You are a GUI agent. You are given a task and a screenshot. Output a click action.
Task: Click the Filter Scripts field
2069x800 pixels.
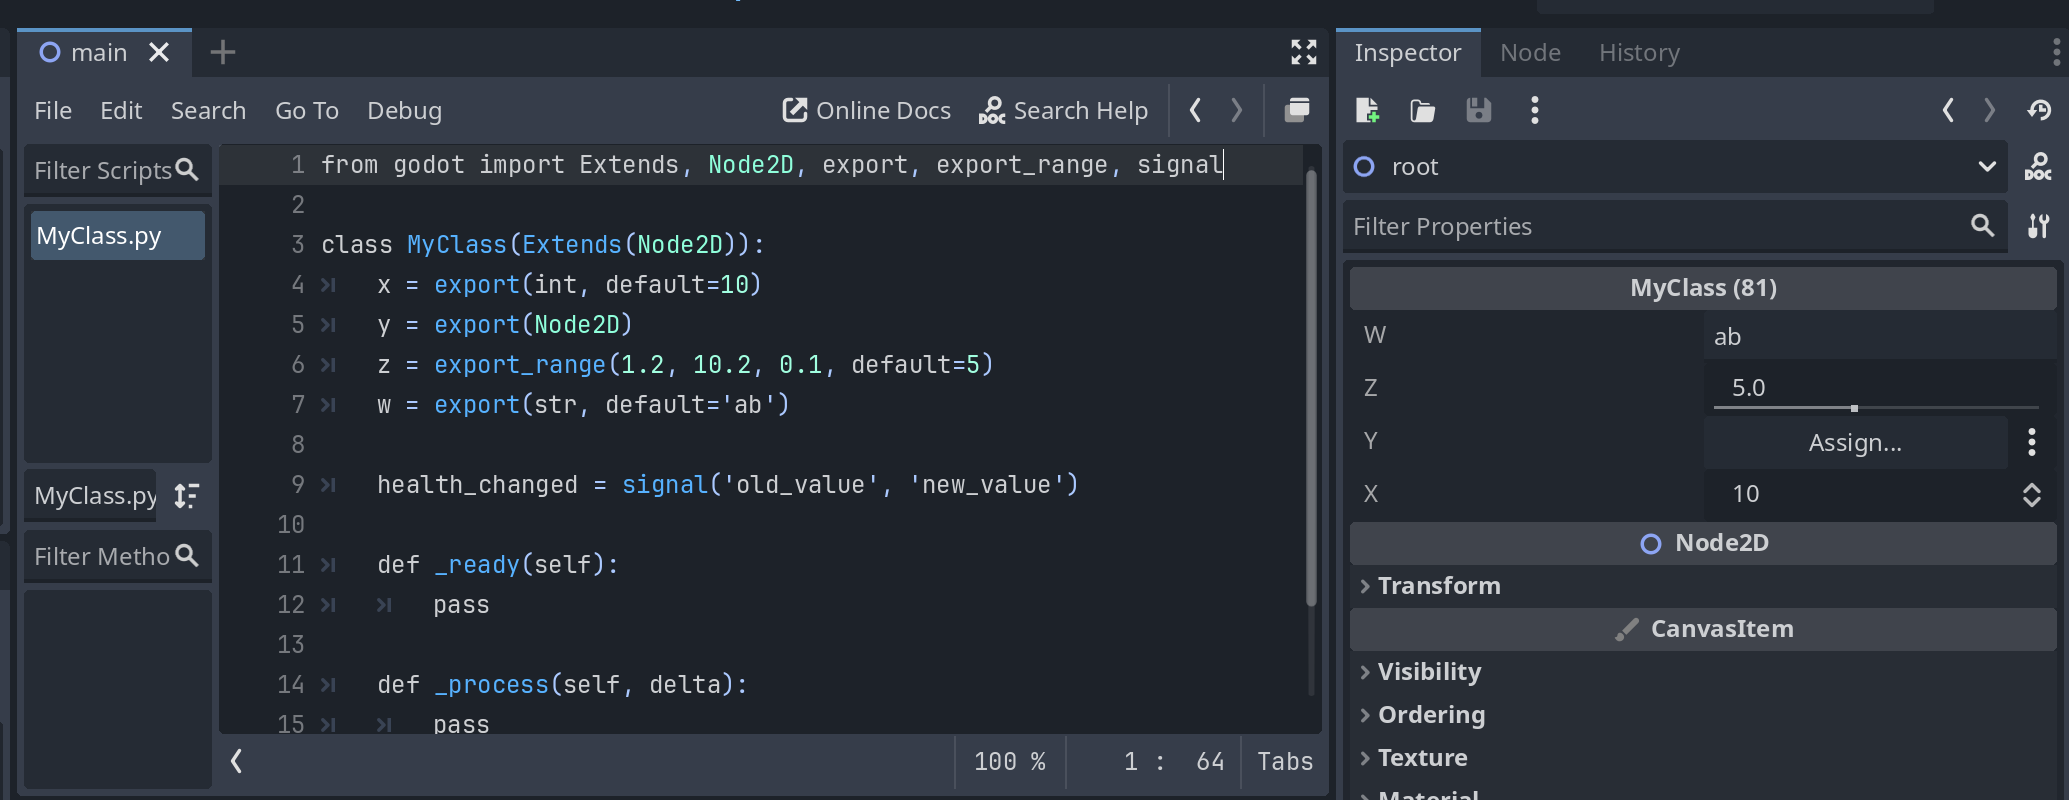(x=117, y=170)
